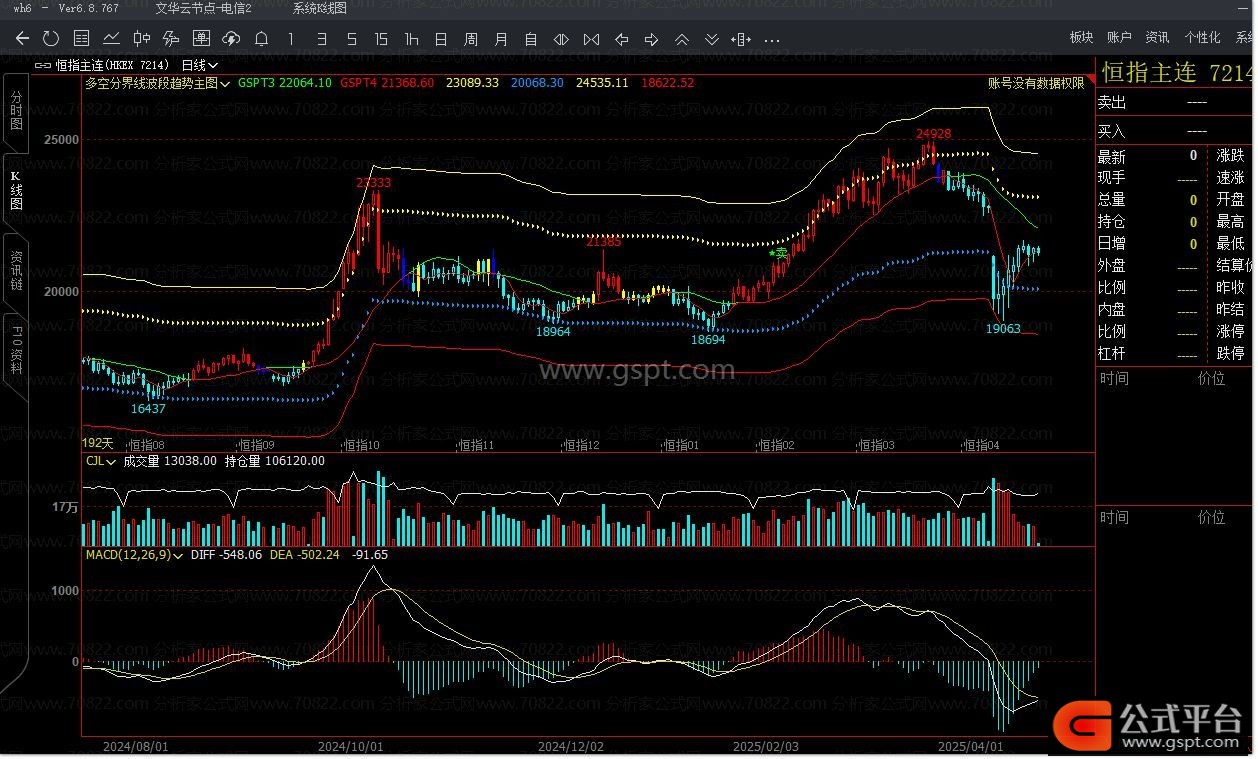Open the quote list icon
This screenshot has height=759, width=1258.
tap(82, 39)
